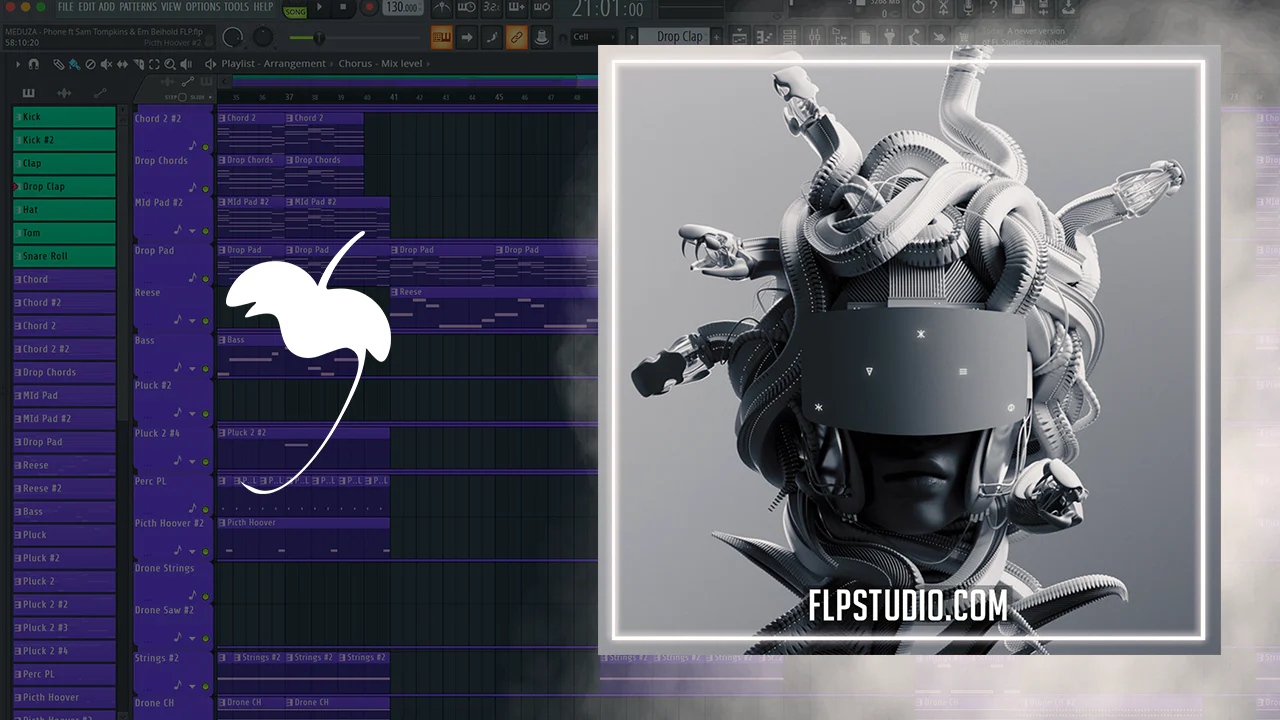The image size is (1280, 720).
Task: Show automation clips in the picker panel
Action: [100, 93]
